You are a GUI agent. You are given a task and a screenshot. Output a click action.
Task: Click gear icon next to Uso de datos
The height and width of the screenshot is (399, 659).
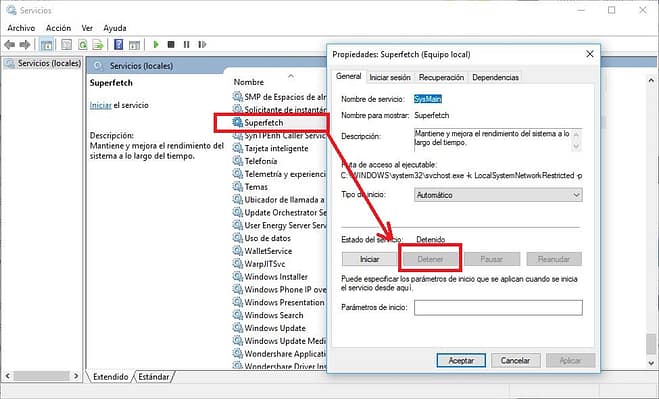click(237, 238)
